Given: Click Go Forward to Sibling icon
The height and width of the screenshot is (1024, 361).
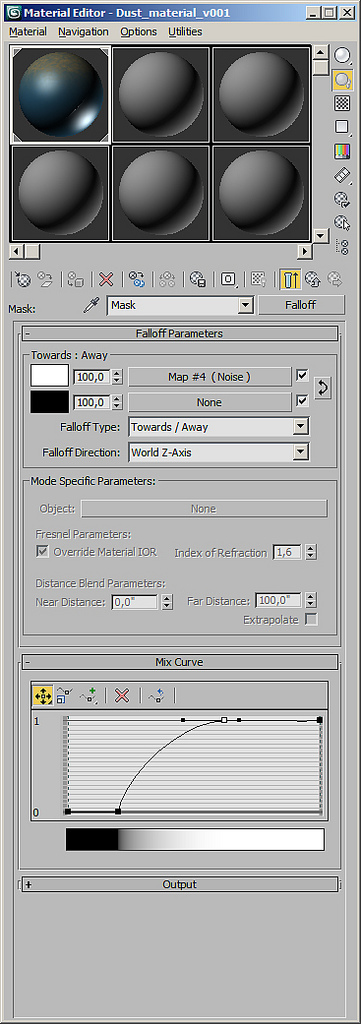Looking at the screenshot, I should [334, 280].
